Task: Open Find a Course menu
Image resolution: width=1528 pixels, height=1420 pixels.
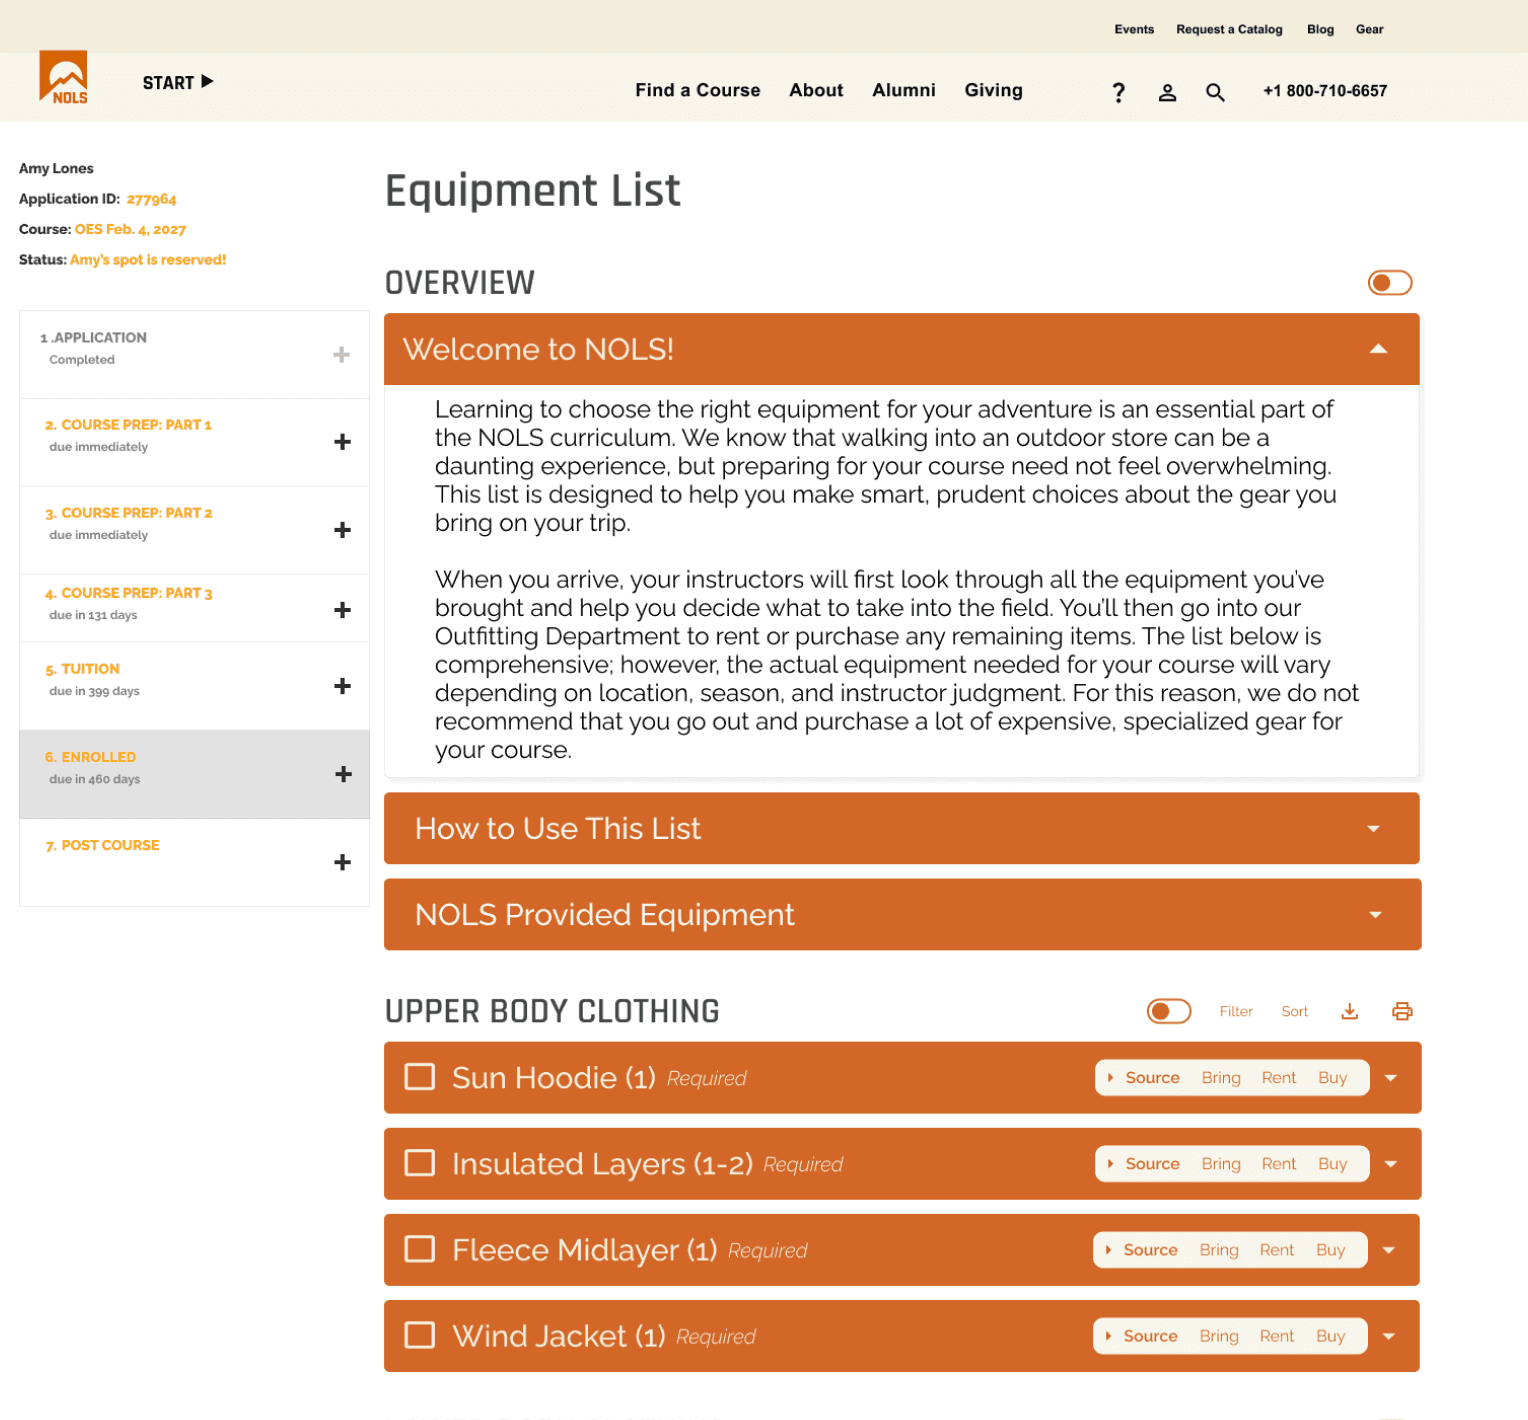Action: [697, 90]
